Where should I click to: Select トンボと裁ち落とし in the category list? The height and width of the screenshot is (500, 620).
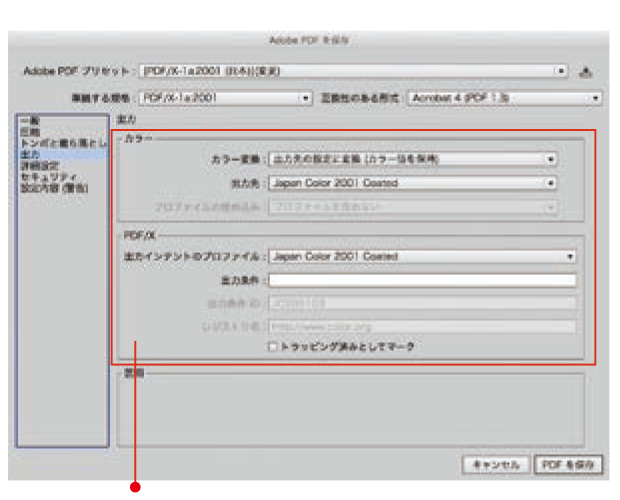(63, 143)
